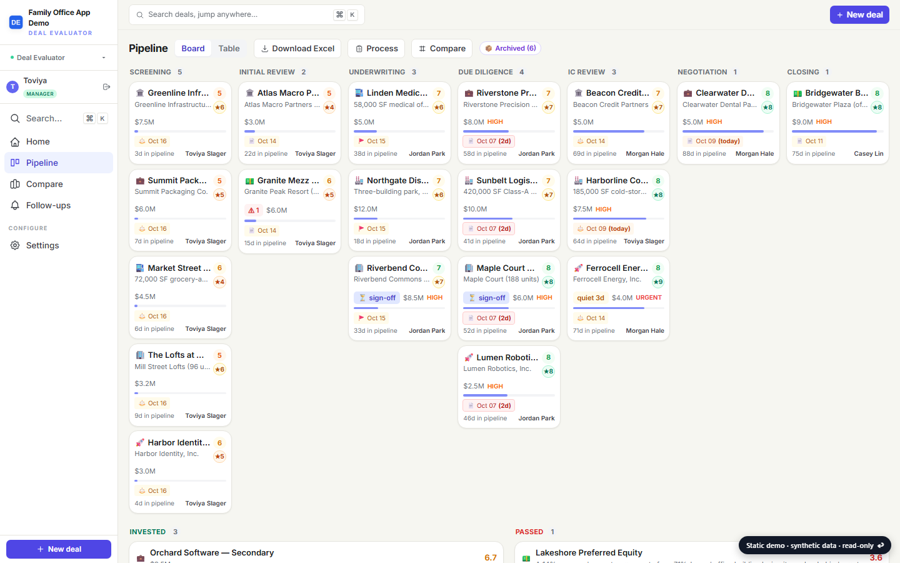Click the Compare button in the pipeline toolbar
This screenshot has height=563, width=900.
click(x=442, y=49)
